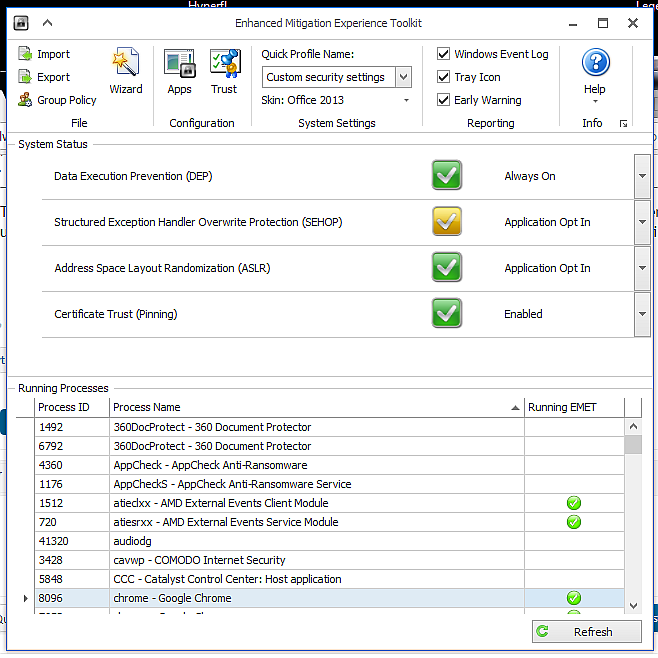
Task: Select the audiodg process row
Action: click(329, 541)
